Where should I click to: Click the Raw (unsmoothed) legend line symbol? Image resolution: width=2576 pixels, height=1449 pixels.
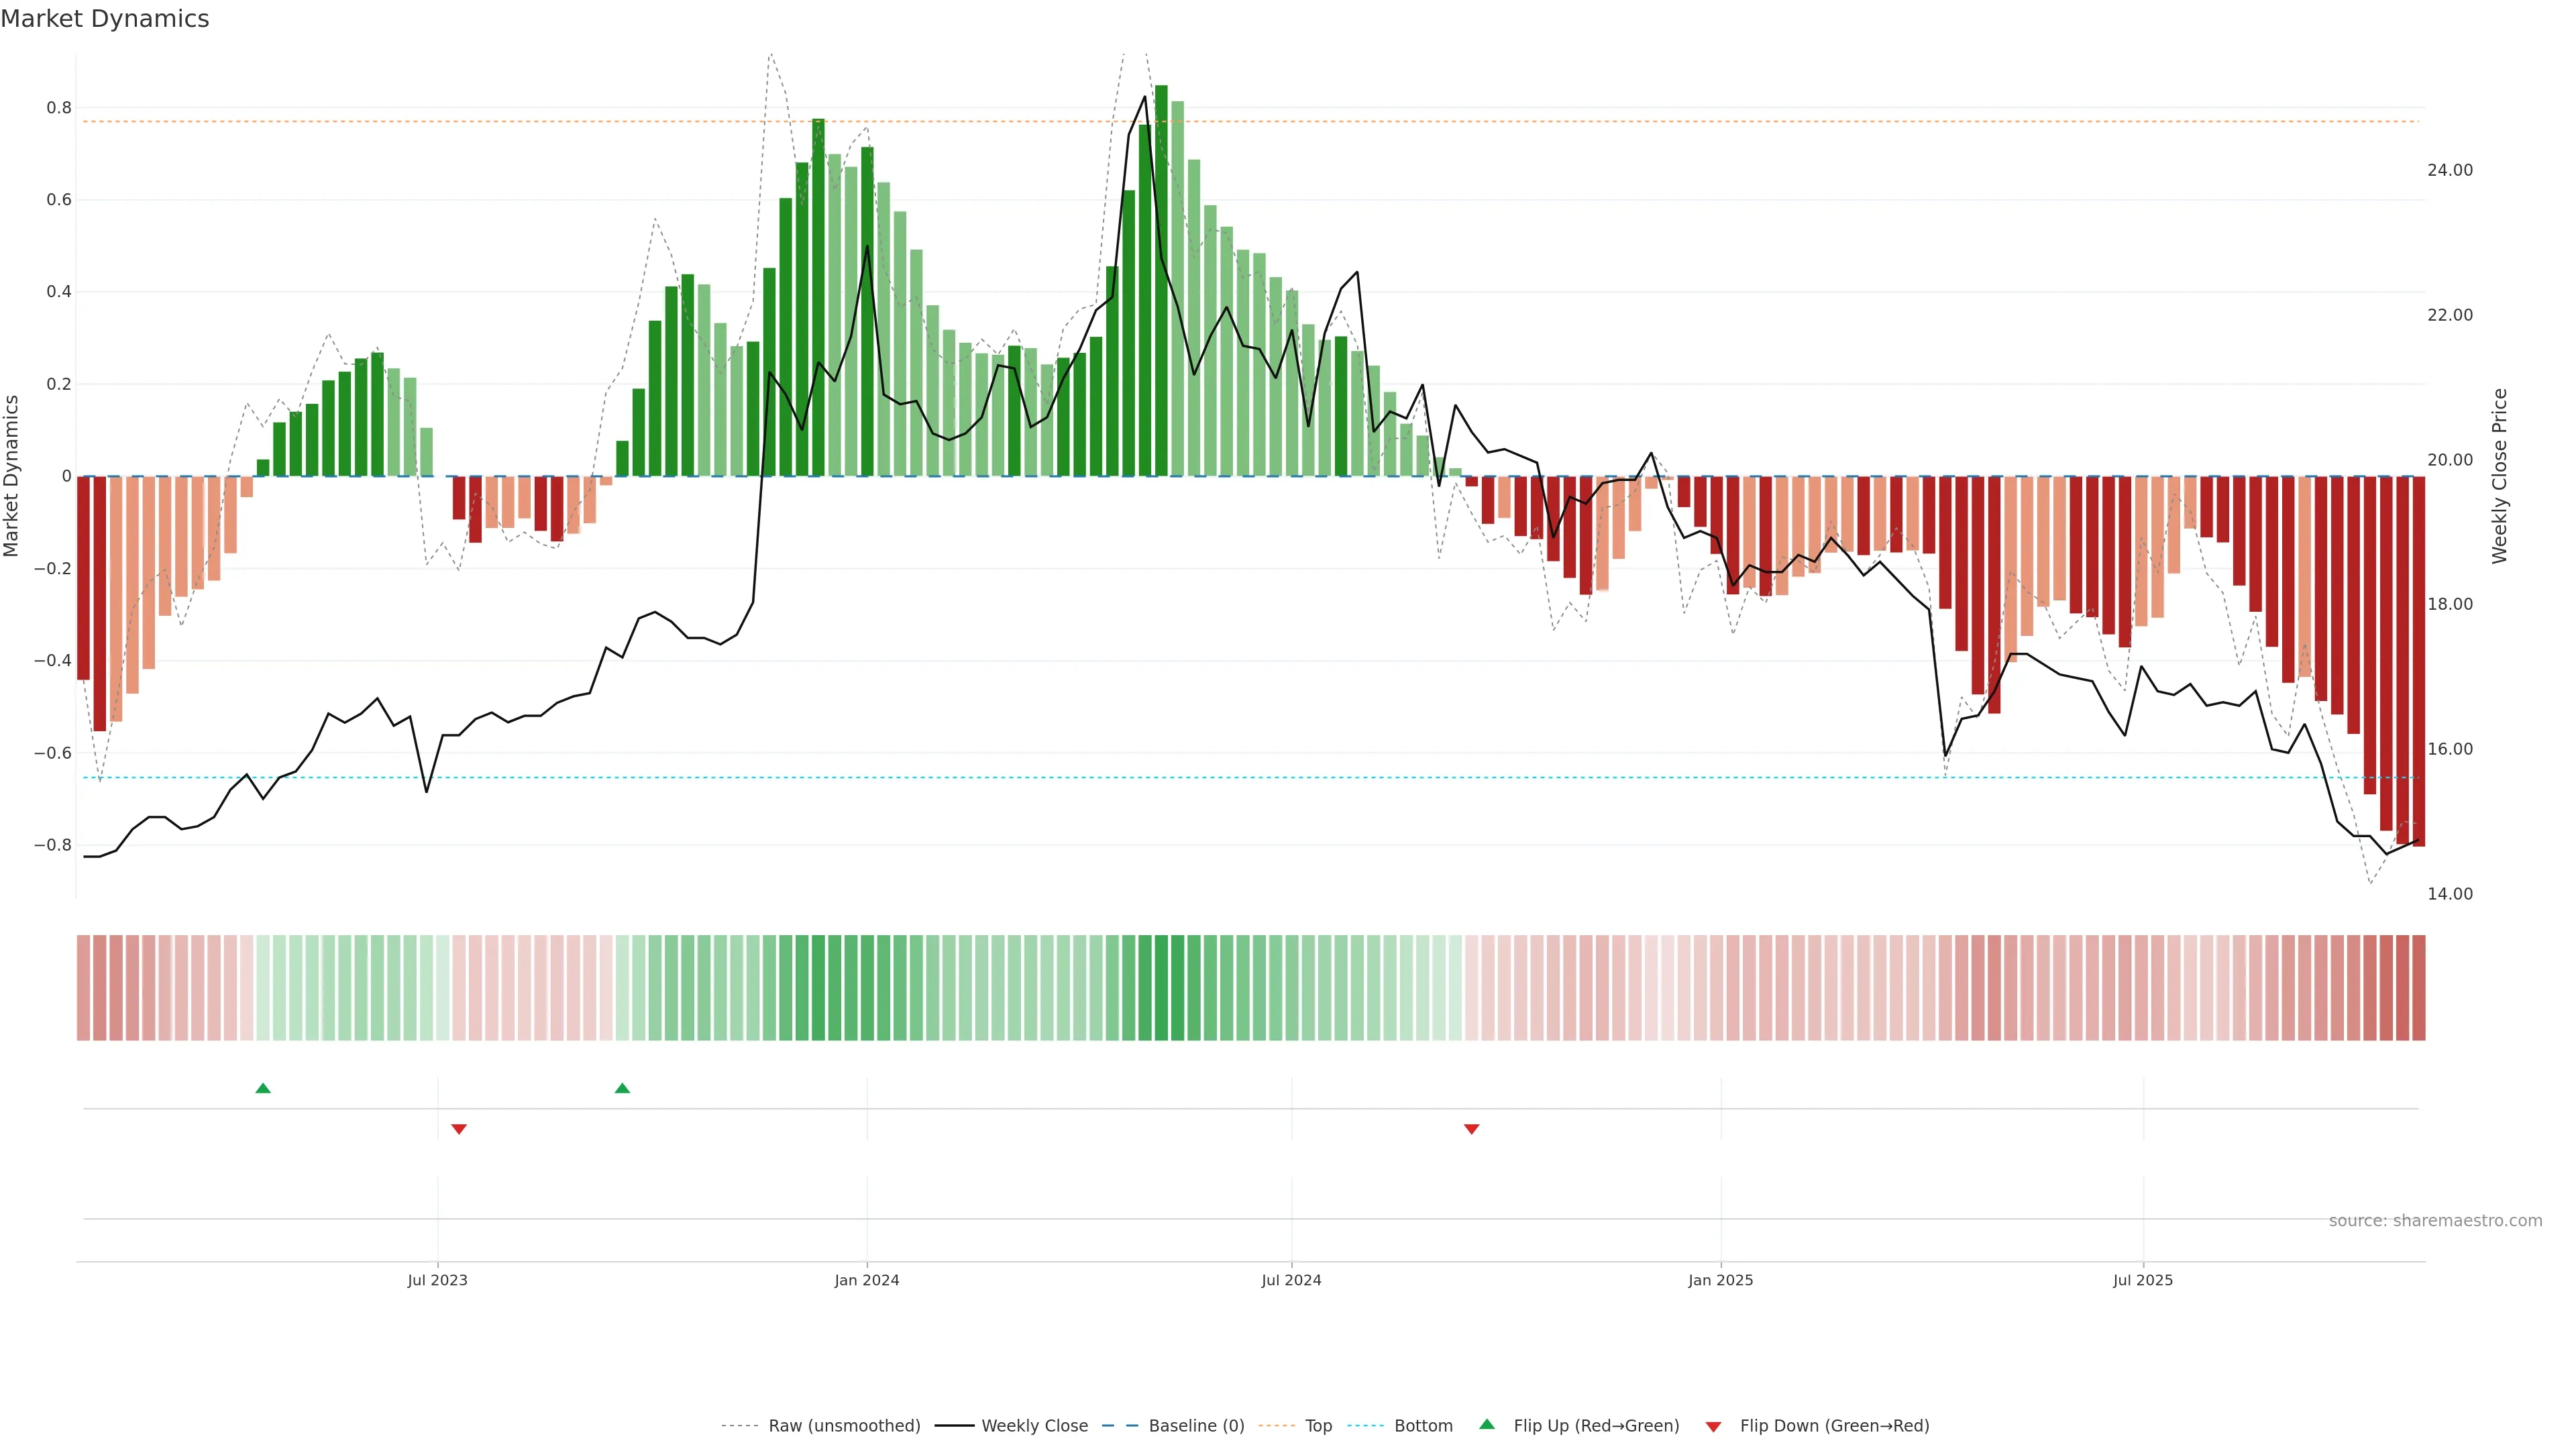coord(740,1426)
